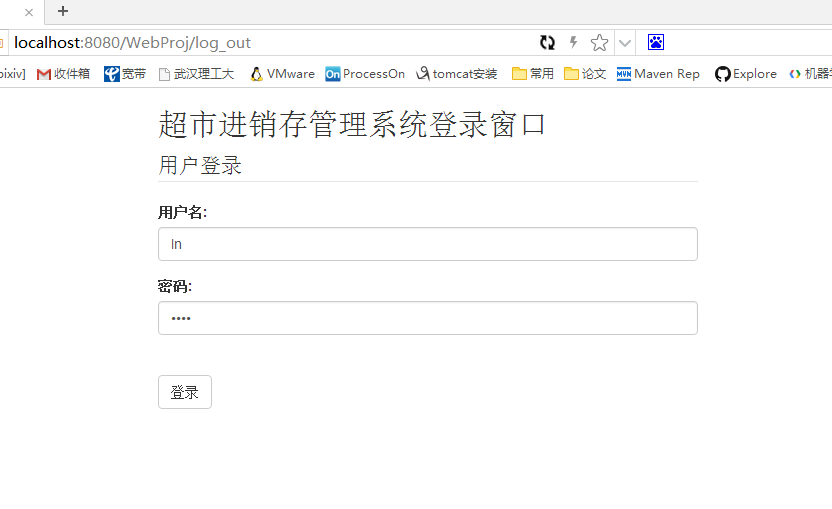
Task: Click the 超市进销存管理系统登录窗口 heading
Action: 352,125
